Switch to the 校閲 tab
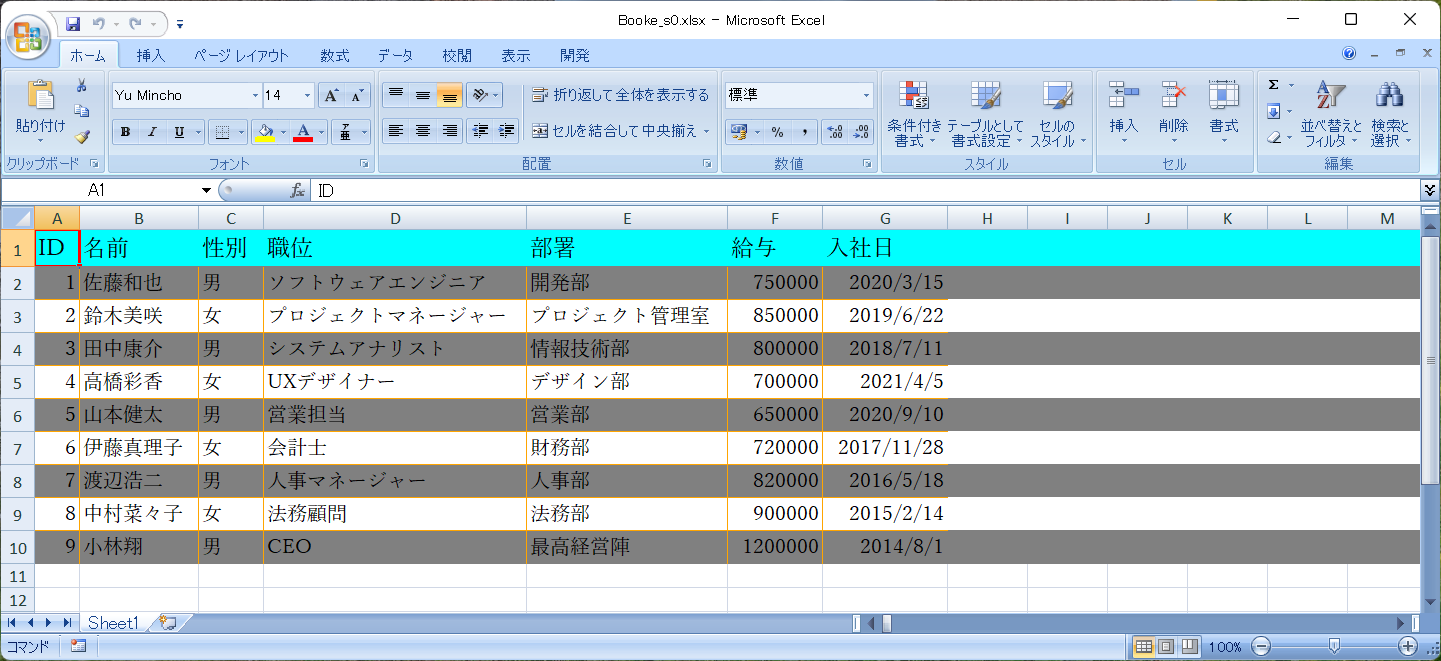This screenshot has height=661, width=1441. coord(457,56)
